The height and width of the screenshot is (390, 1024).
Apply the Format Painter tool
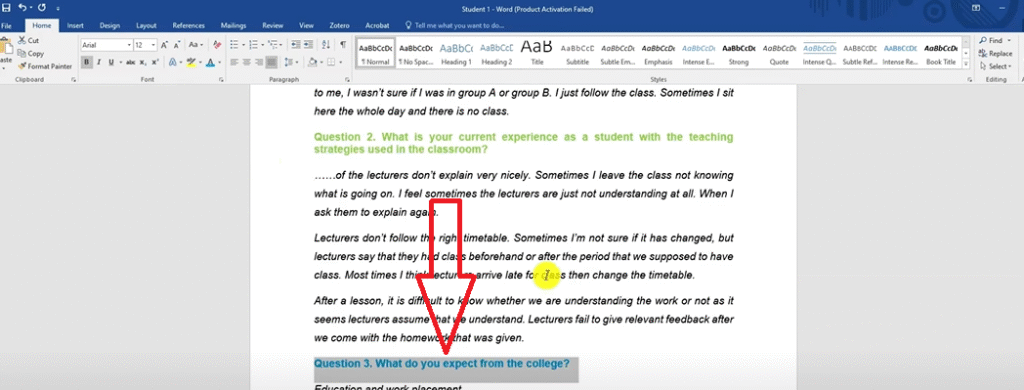[45, 66]
